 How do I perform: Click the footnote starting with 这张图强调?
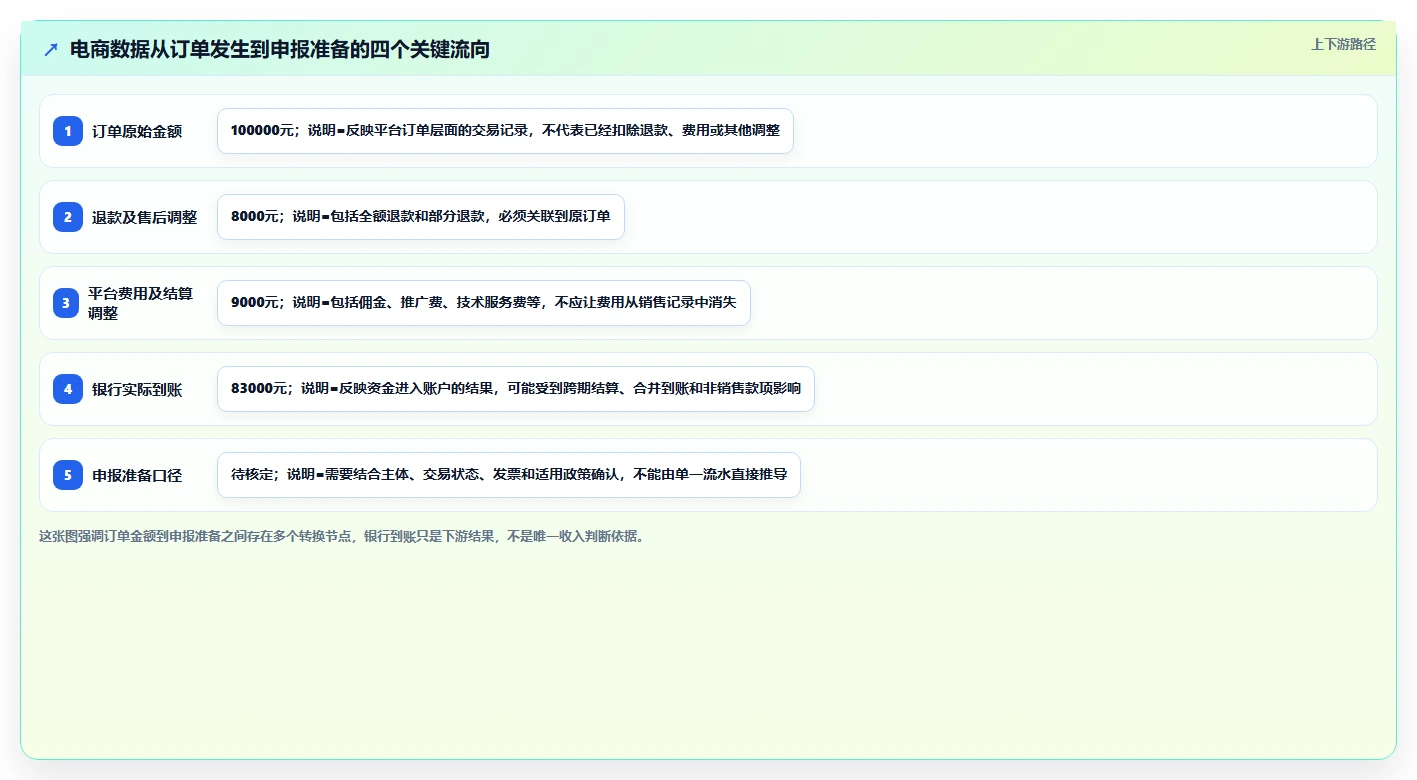click(x=343, y=536)
